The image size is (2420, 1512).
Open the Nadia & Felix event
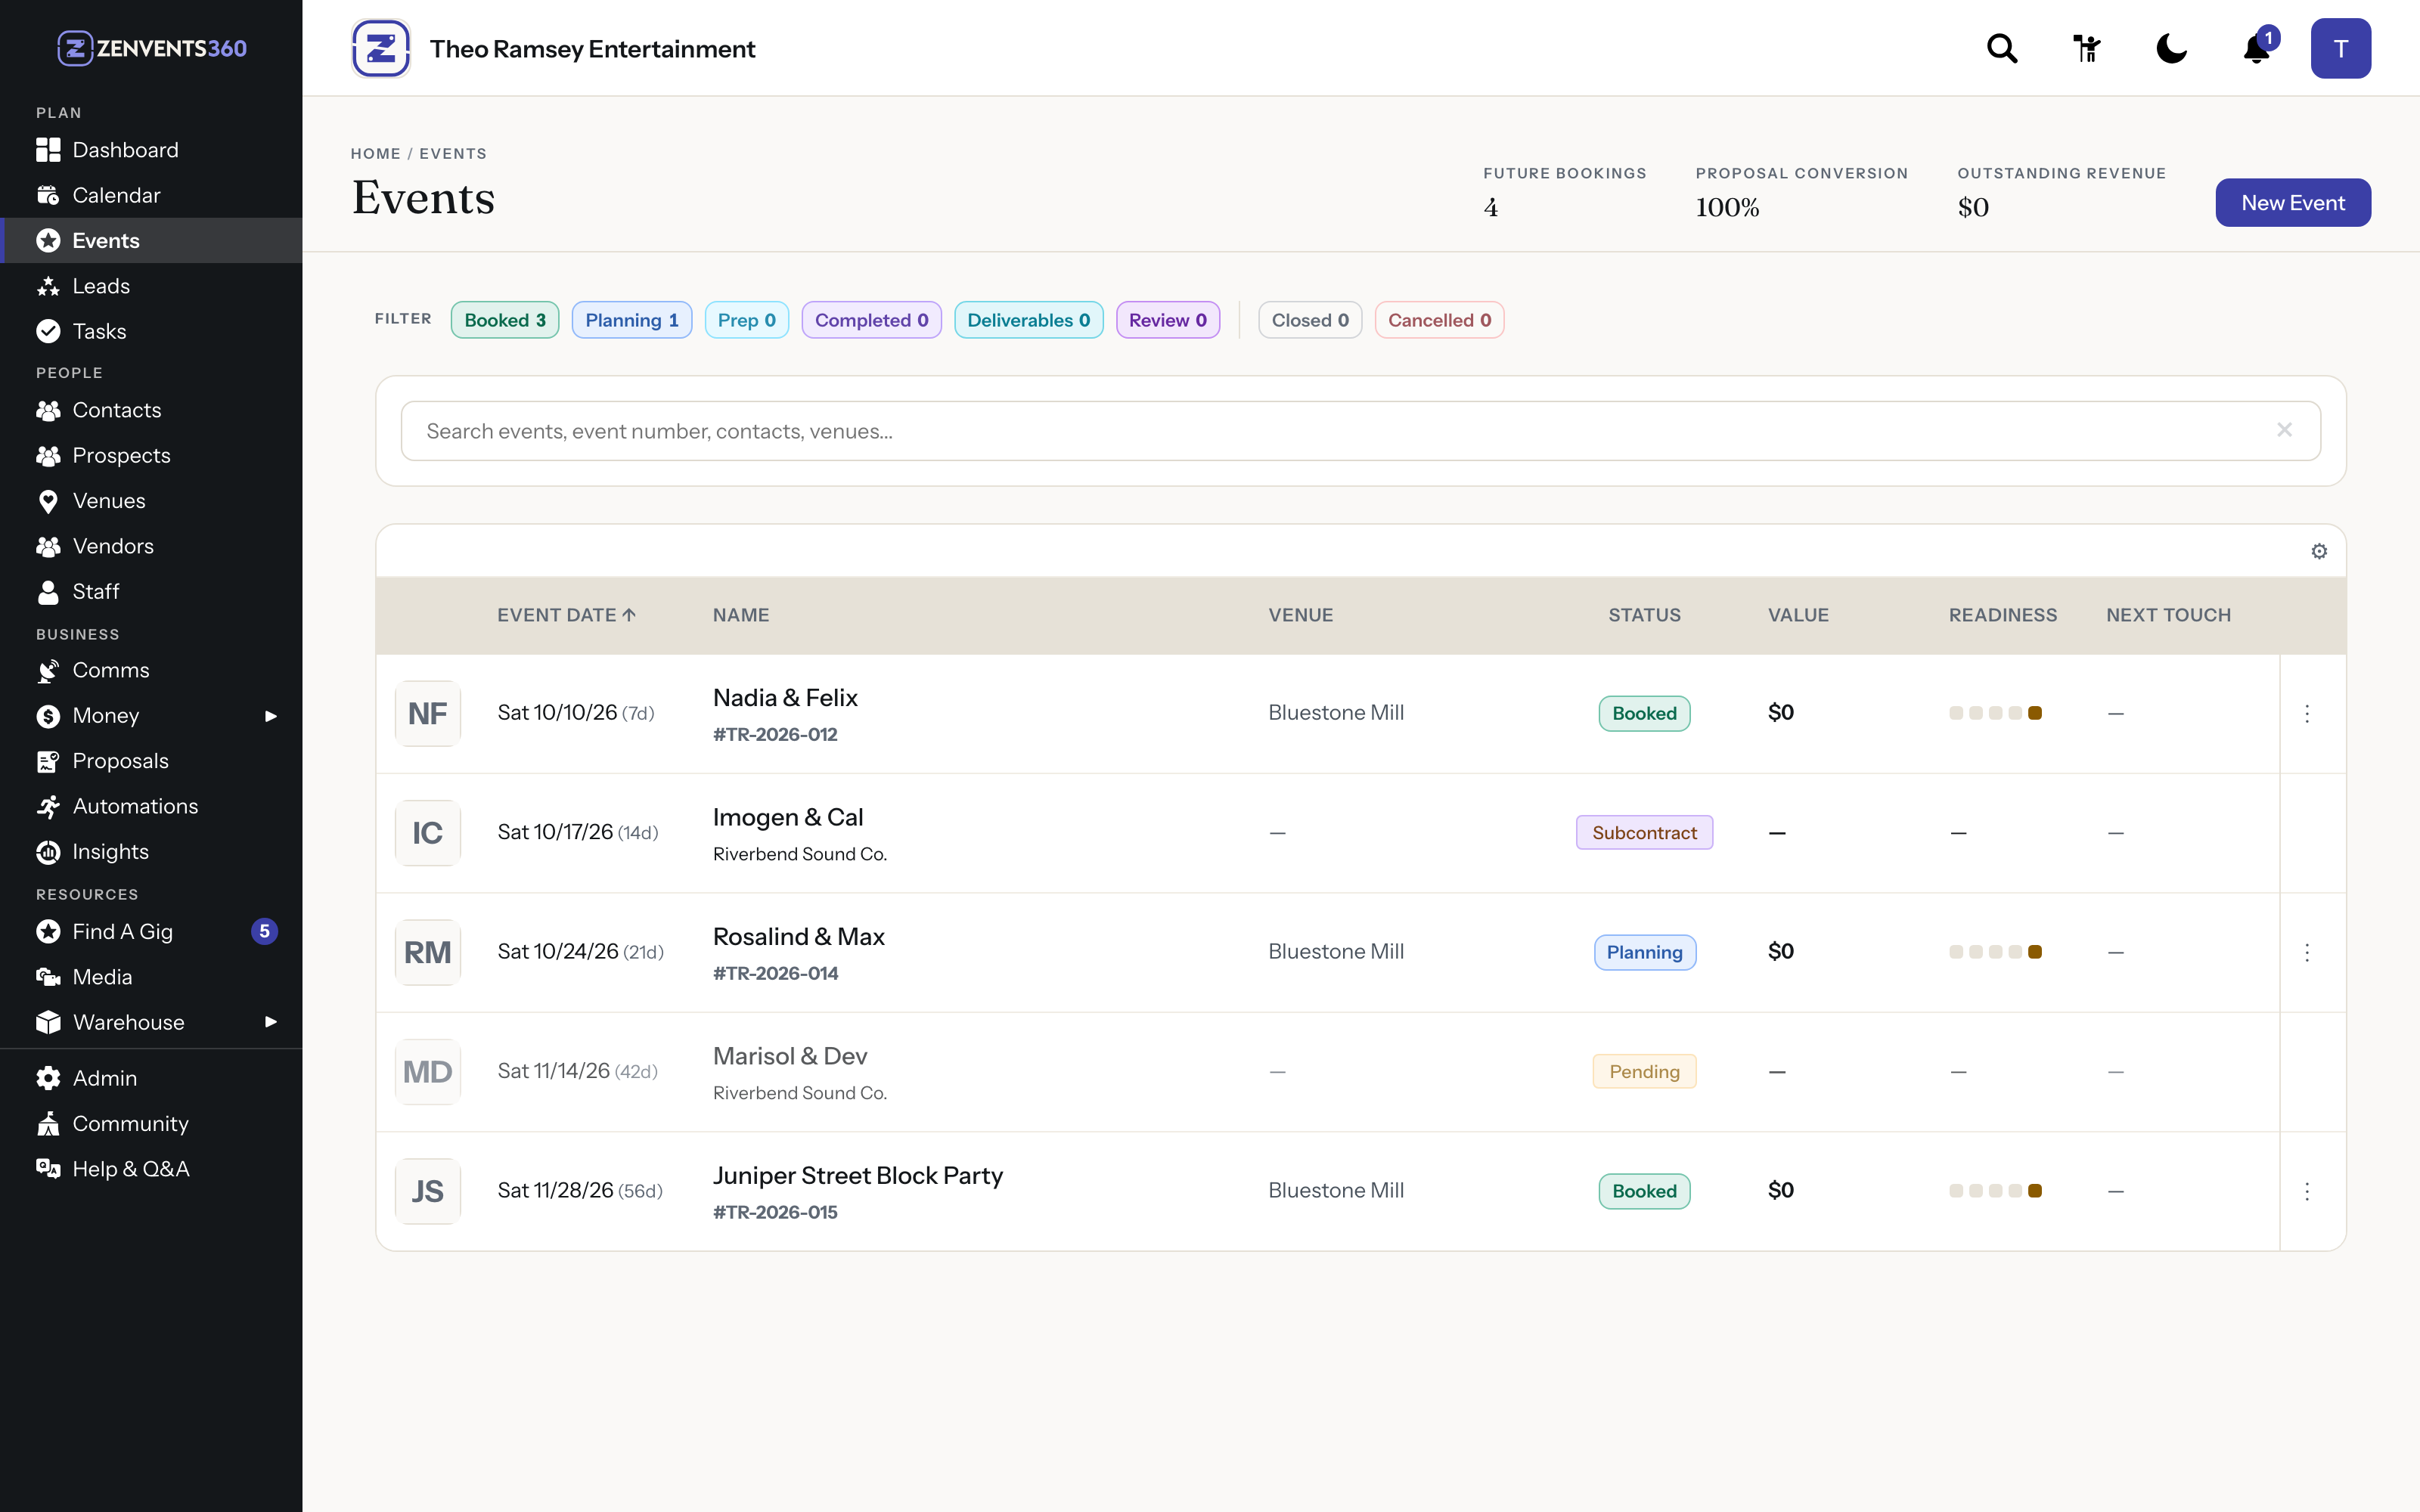785,698
